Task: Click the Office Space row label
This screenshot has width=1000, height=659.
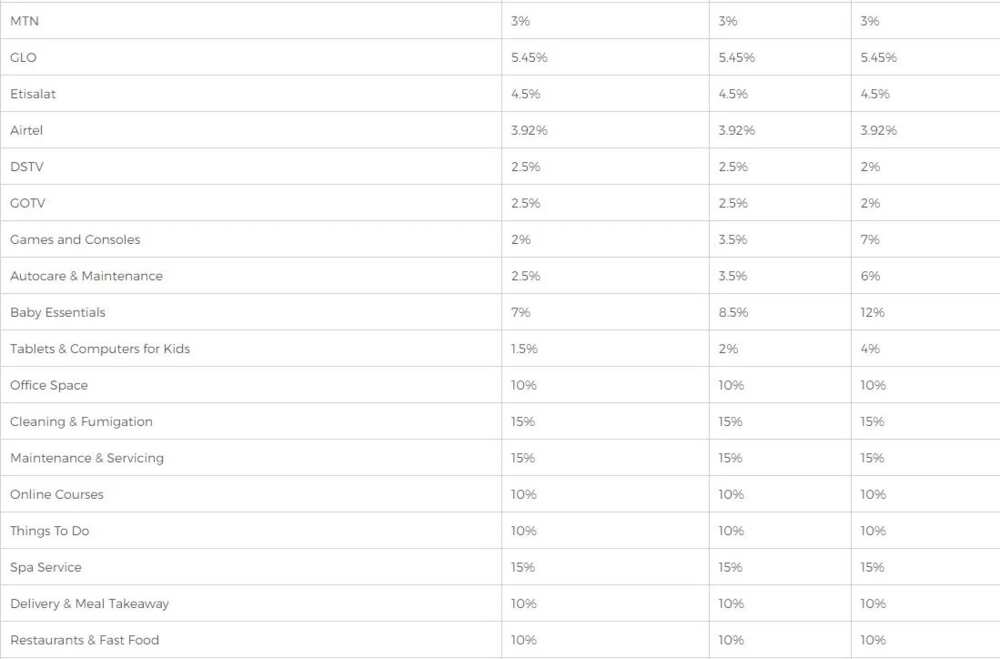Action: (49, 385)
